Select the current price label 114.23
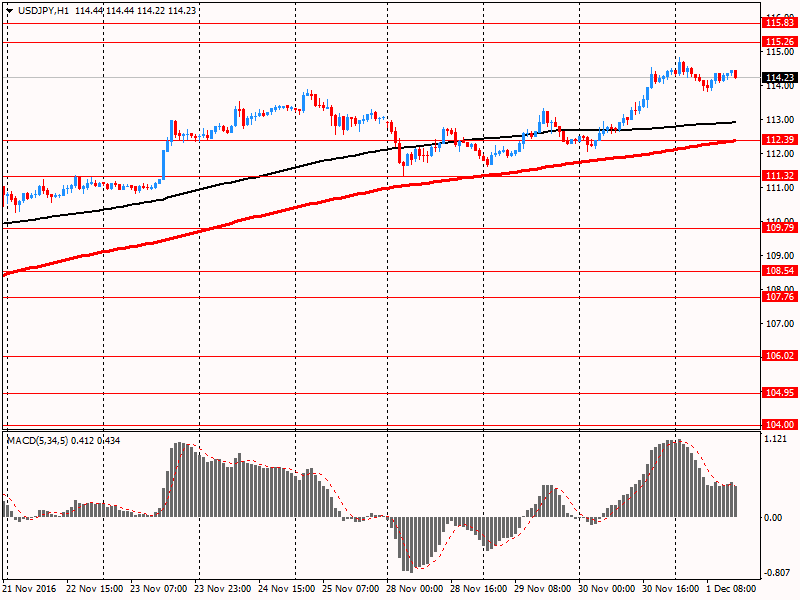Image resolution: width=800 pixels, height=600 pixels. (x=780, y=78)
